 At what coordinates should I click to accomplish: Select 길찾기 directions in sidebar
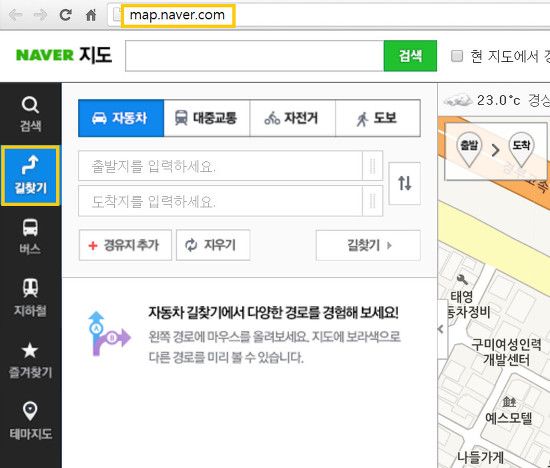[31, 175]
